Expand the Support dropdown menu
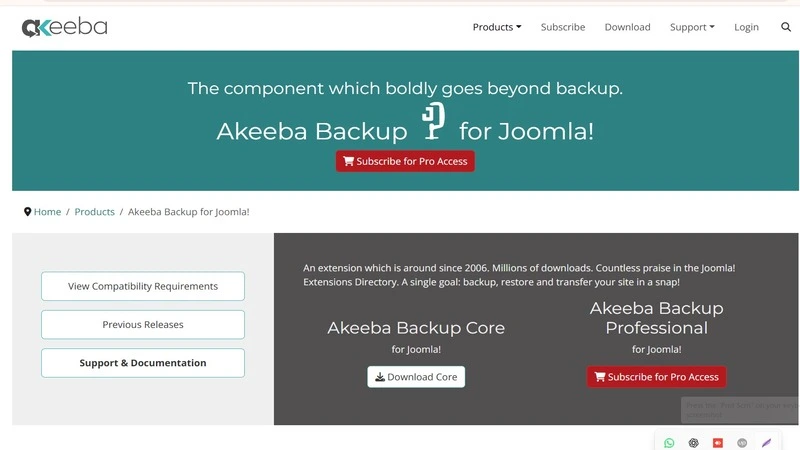Screen dimensions: 800x450 [x=692, y=27]
